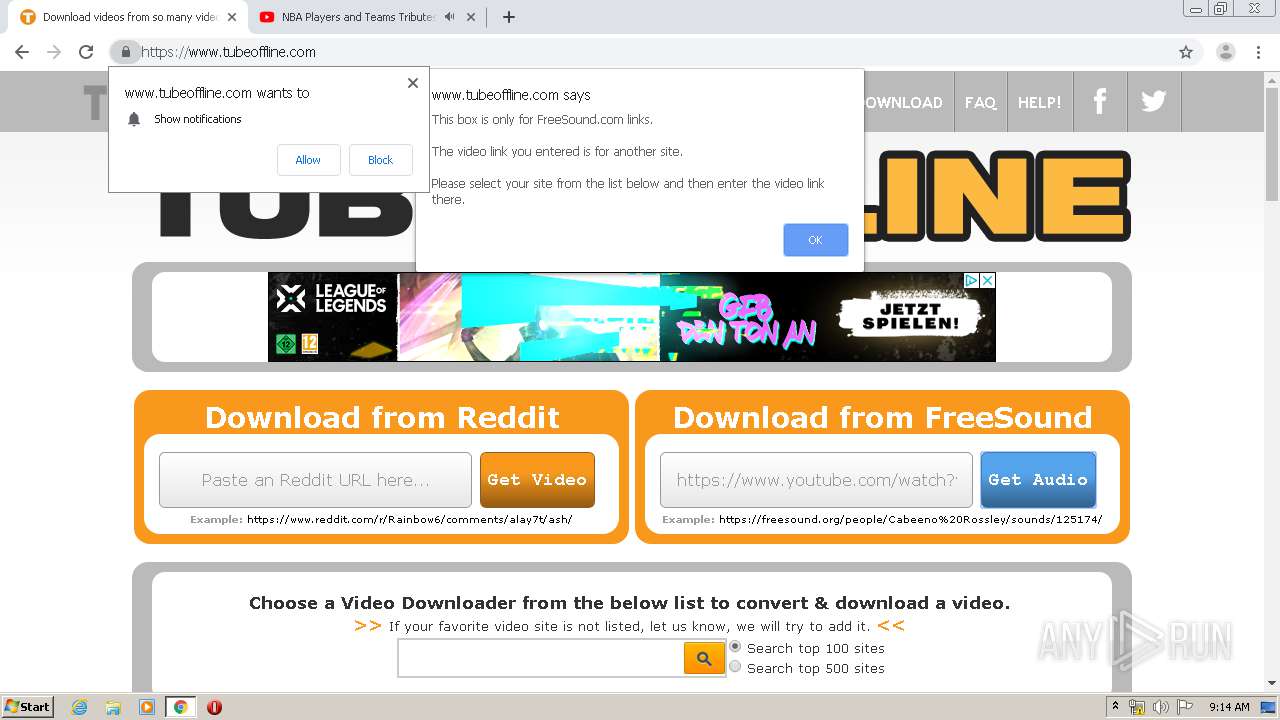Click the FreeSound example URL text
Screen dimensions: 1280x720
coord(910,520)
